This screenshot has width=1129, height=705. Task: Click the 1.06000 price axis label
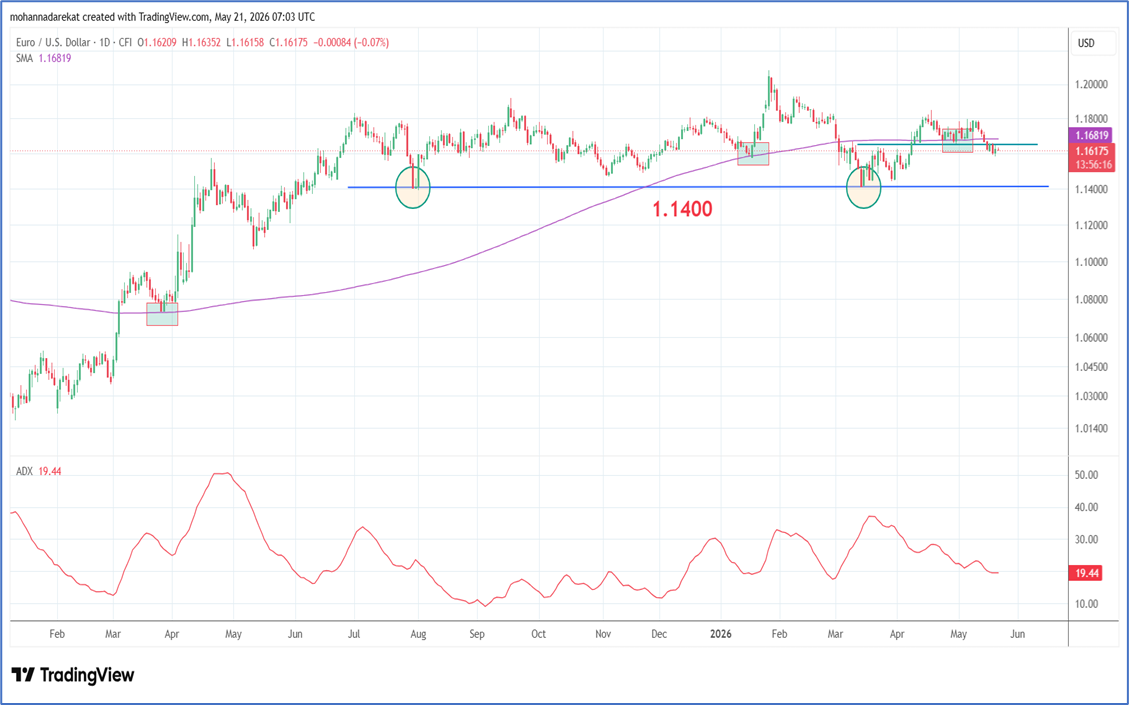pos(1091,337)
